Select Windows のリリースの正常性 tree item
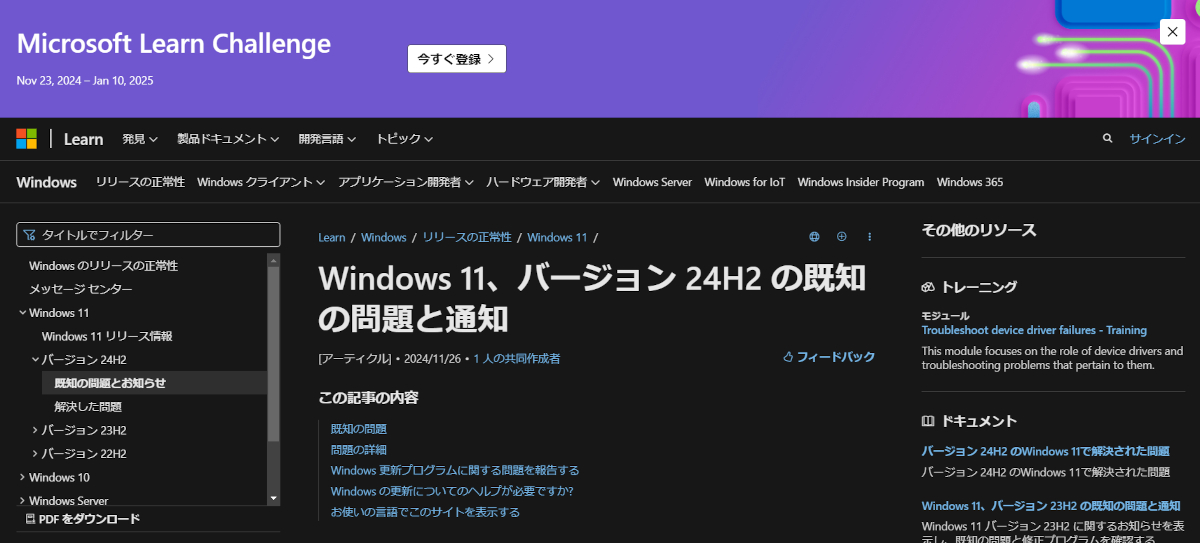The height and width of the screenshot is (543, 1200). pyautogui.click(x=104, y=266)
